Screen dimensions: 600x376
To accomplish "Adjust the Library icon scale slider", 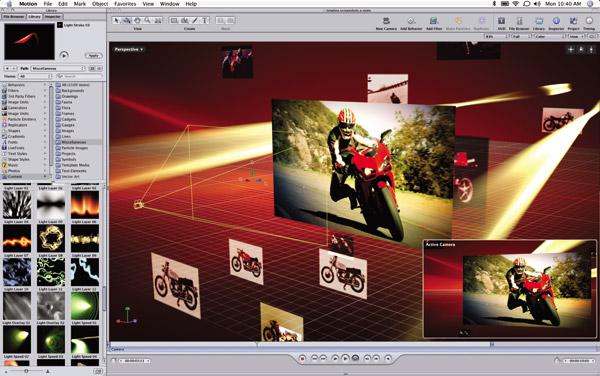I will click(x=26, y=371).
